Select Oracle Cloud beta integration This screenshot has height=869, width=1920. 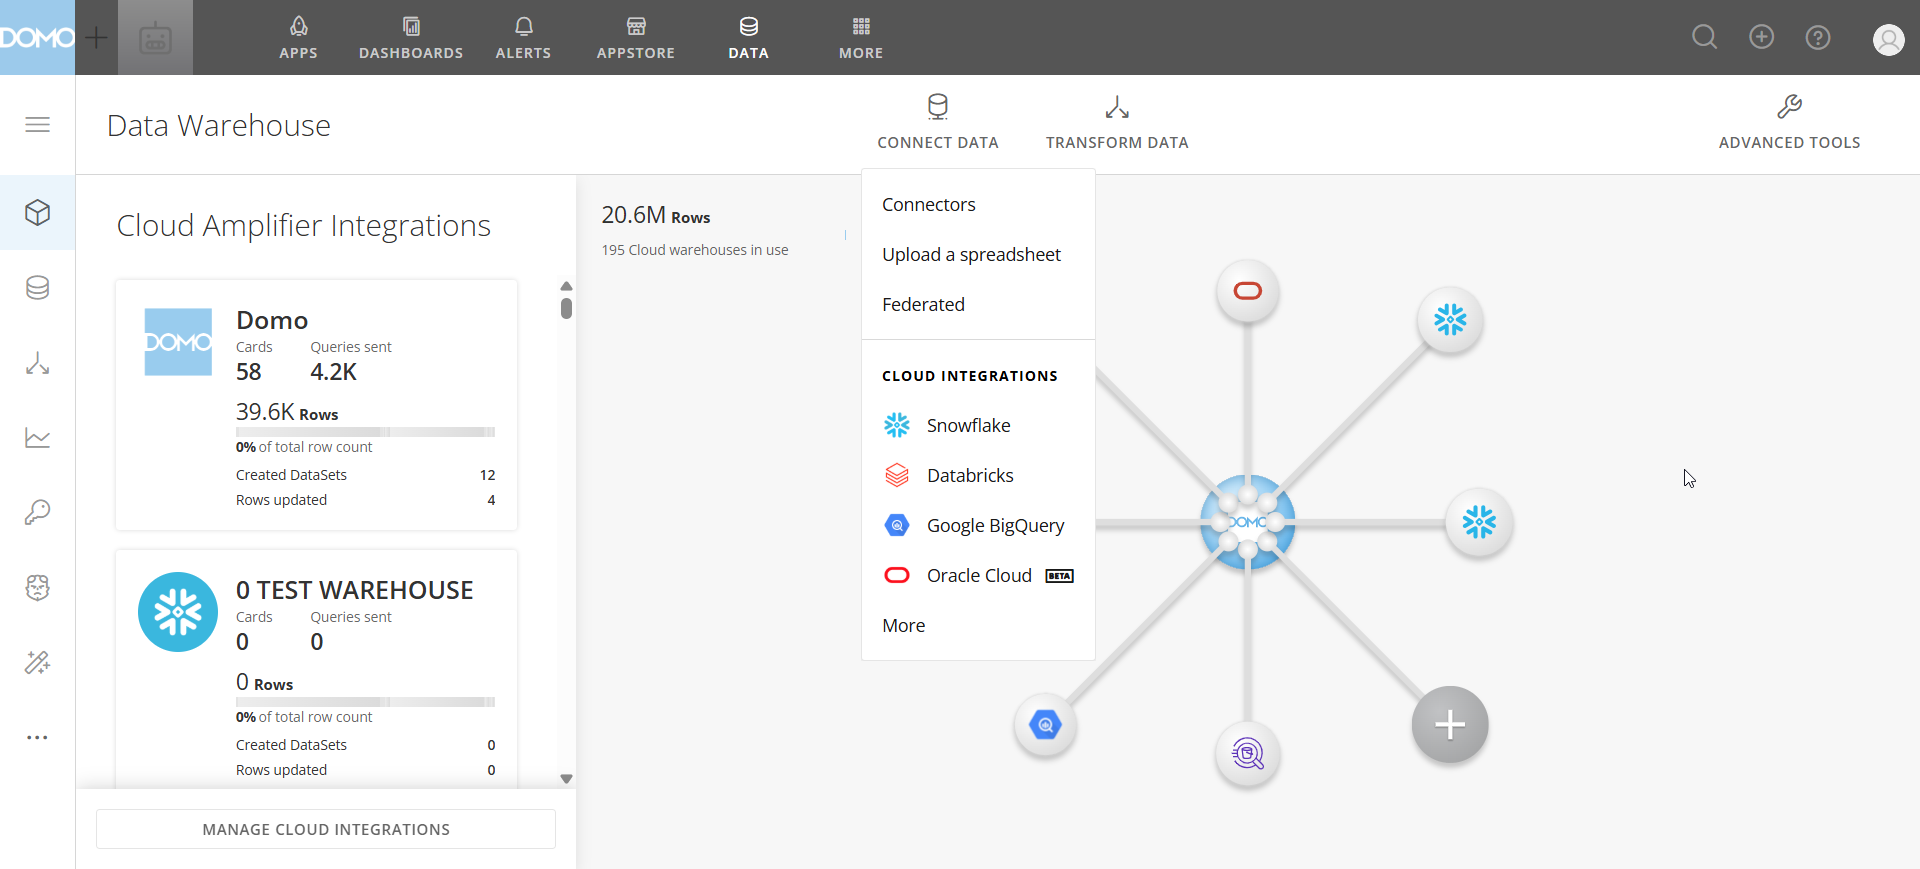pos(978,576)
